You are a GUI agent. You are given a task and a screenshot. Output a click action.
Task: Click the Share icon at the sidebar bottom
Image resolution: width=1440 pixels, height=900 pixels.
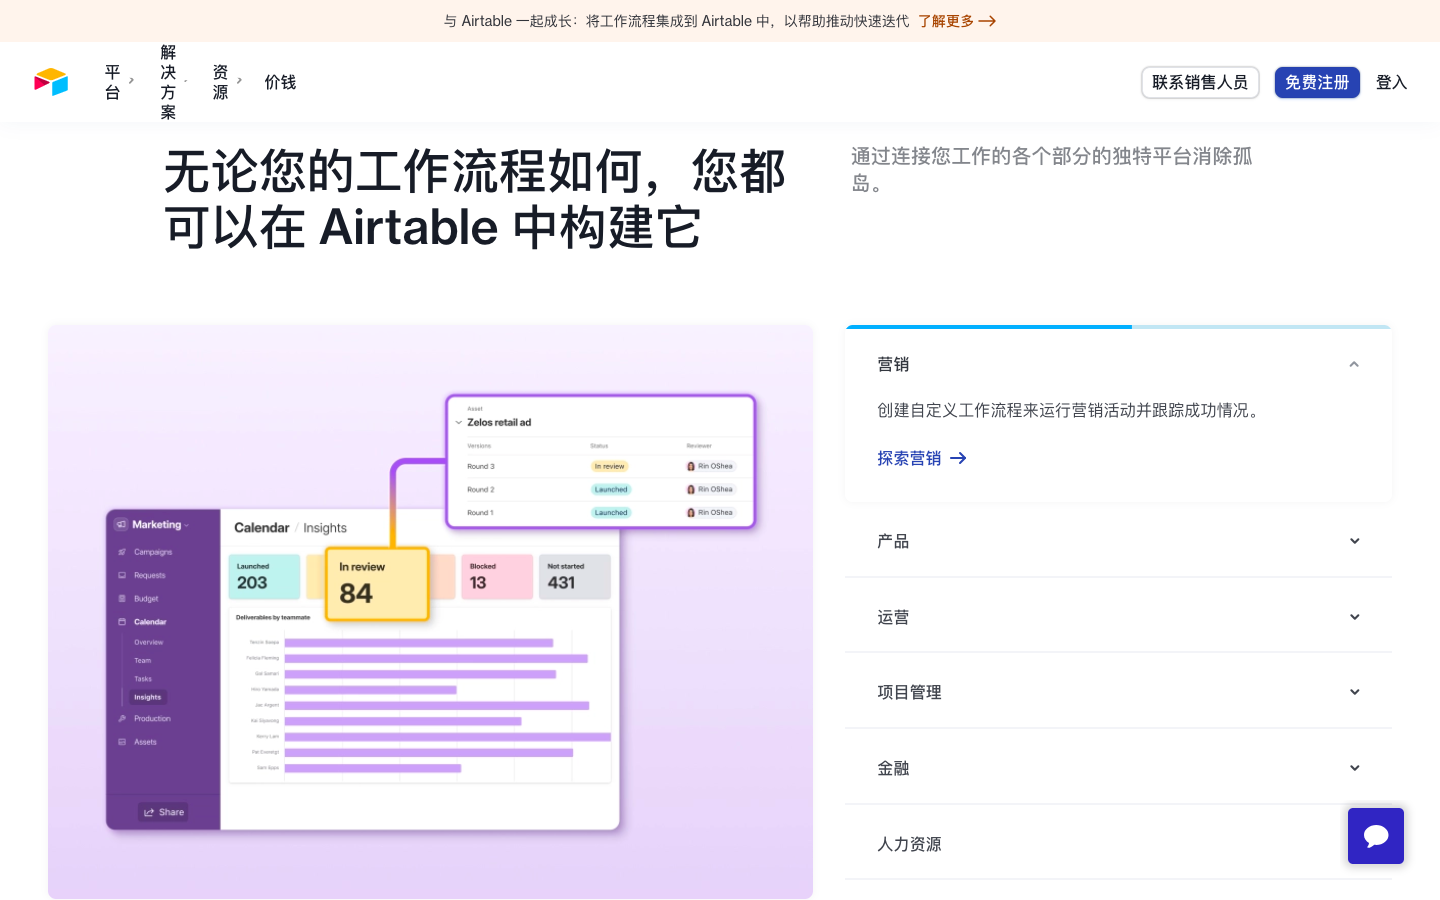148,812
